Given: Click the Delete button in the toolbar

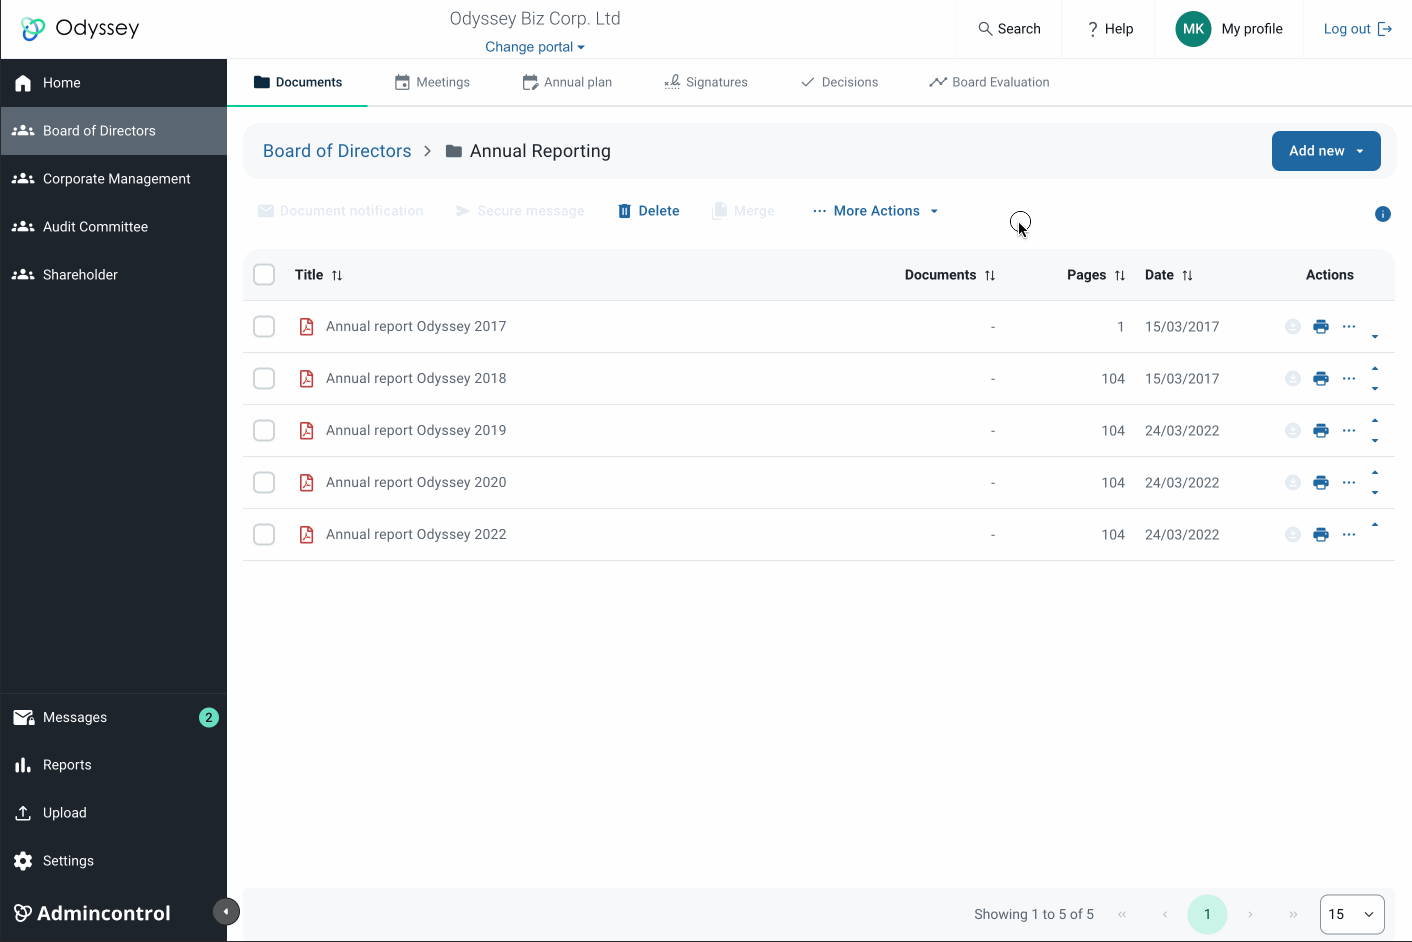Looking at the screenshot, I should tap(648, 211).
